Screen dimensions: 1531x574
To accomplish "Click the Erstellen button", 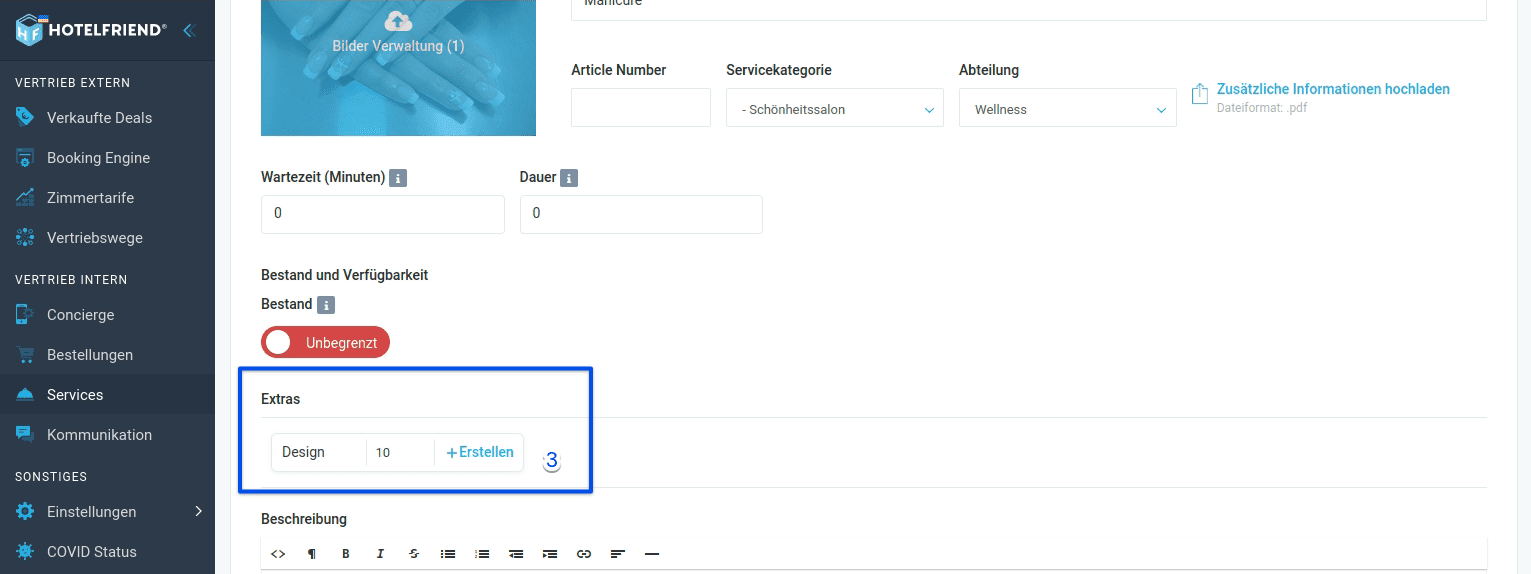I will [479, 452].
